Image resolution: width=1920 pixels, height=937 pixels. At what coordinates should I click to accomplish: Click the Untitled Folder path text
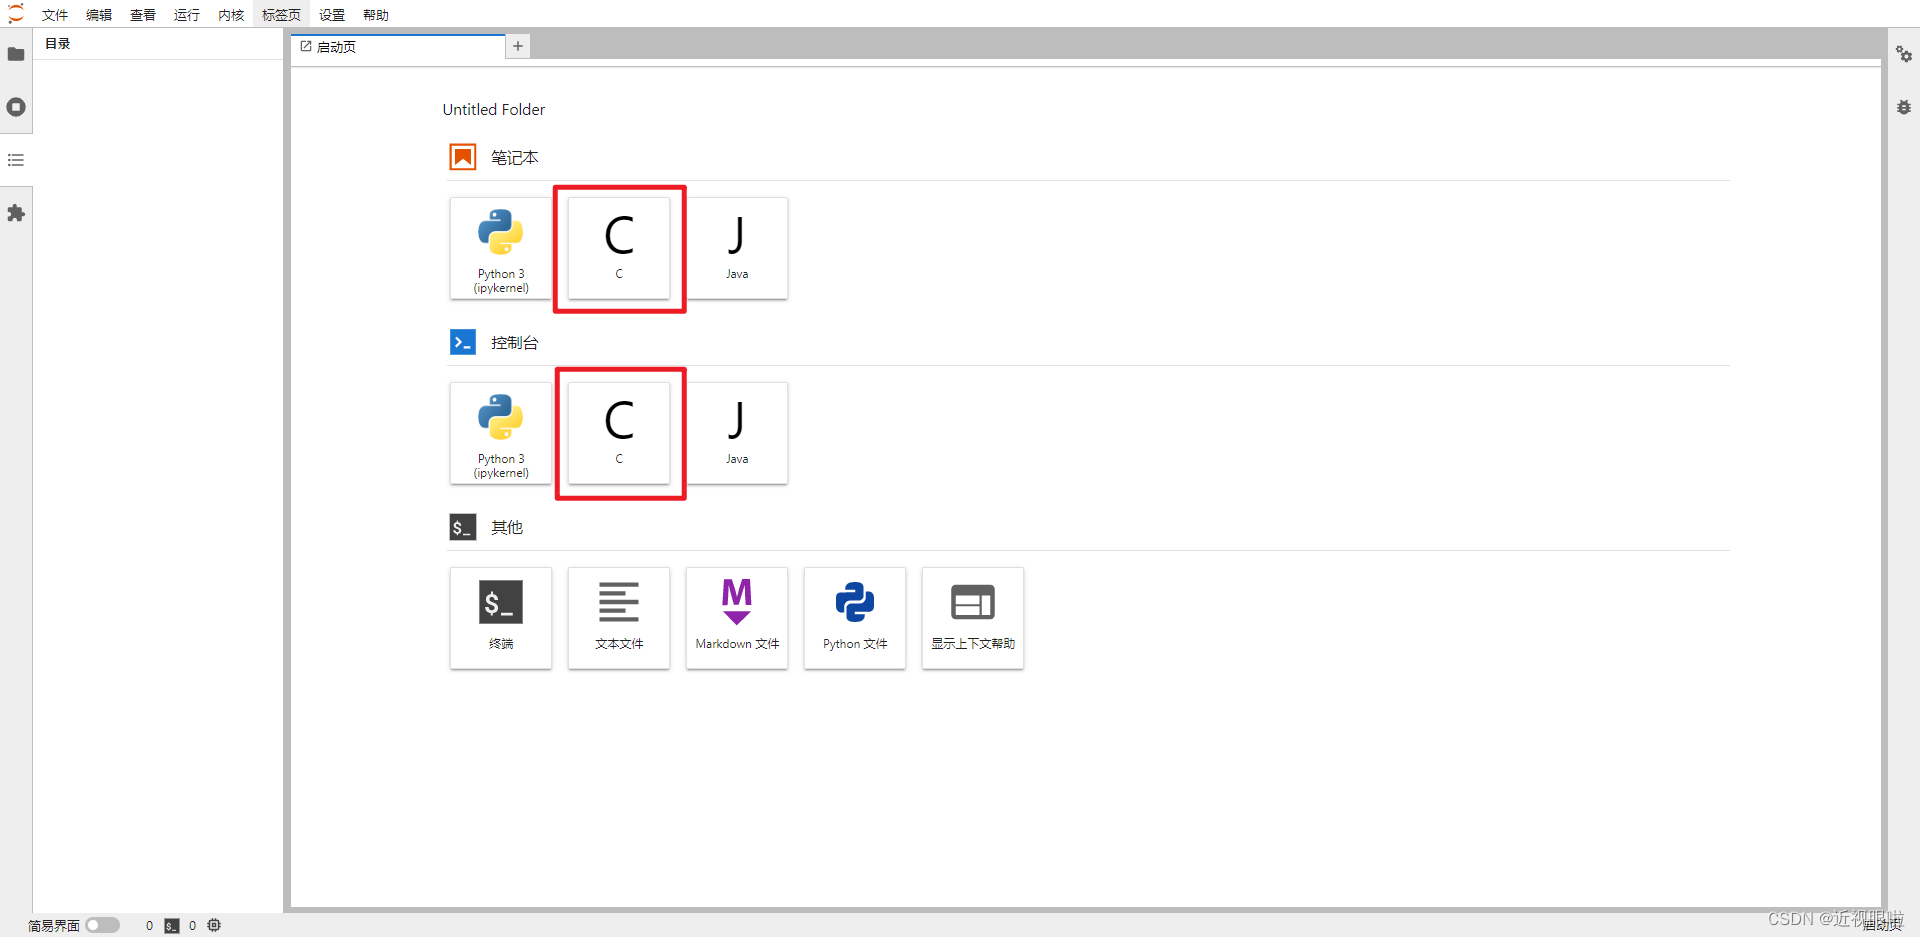[x=494, y=110]
